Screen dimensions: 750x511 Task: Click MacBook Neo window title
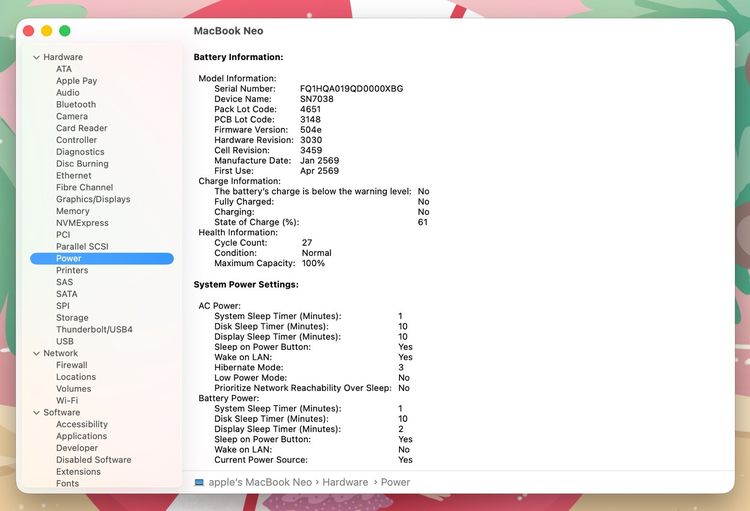coord(228,31)
